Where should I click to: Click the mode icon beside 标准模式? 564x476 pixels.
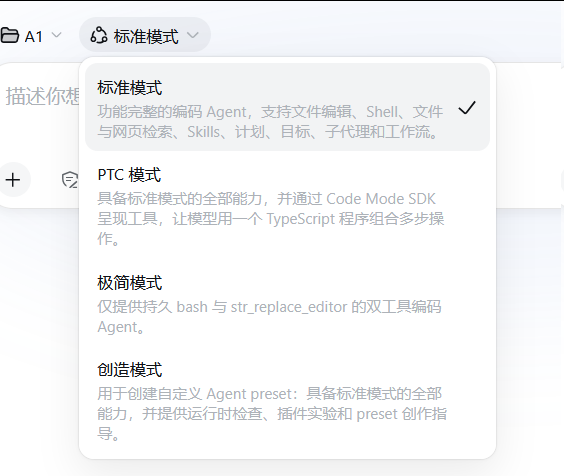coord(99,36)
